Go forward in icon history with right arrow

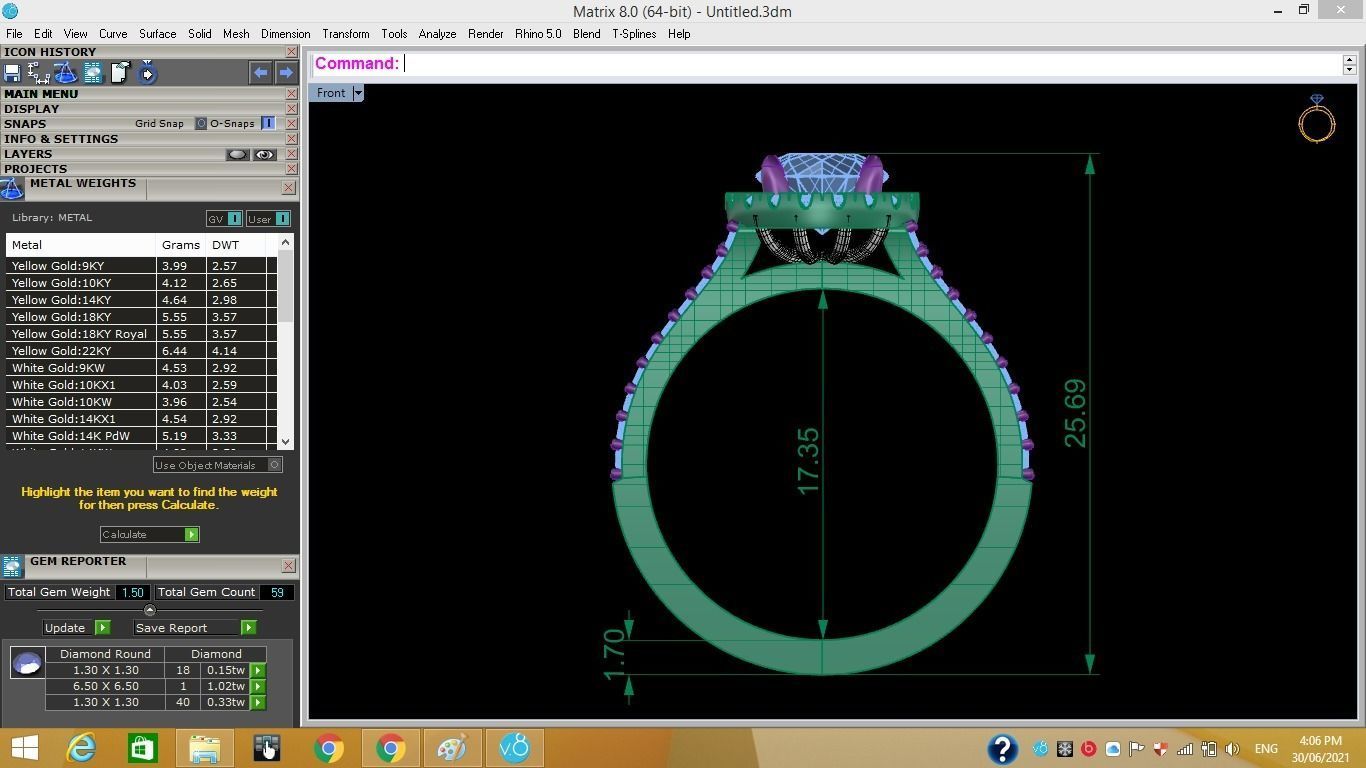[x=286, y=72]
